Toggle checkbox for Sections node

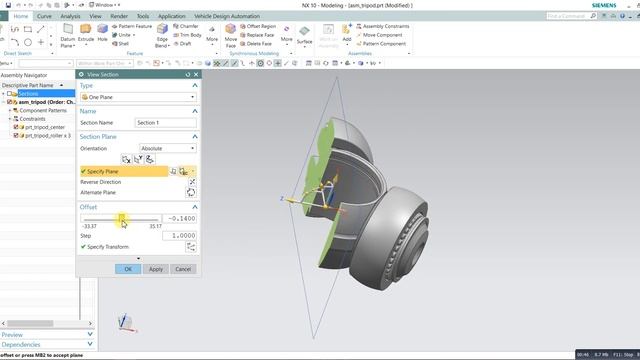[x=9, y=94]
